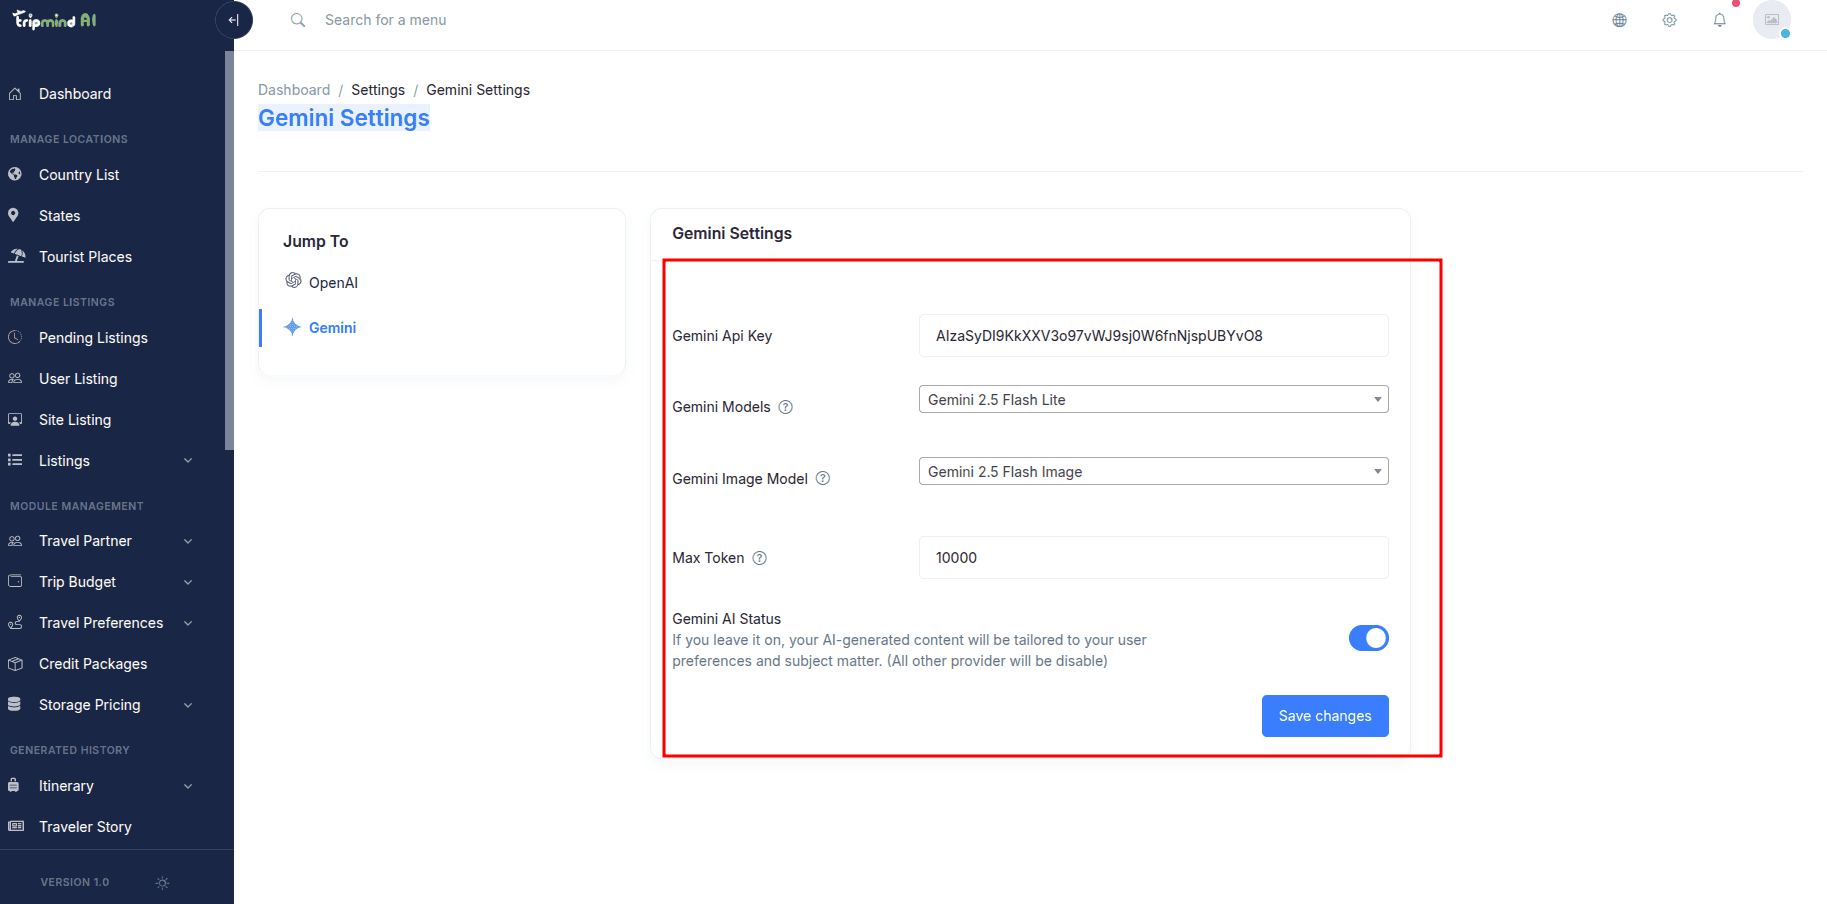Open User Listing in the sidebar
1827x904 pixels.
tap(78, 379)
